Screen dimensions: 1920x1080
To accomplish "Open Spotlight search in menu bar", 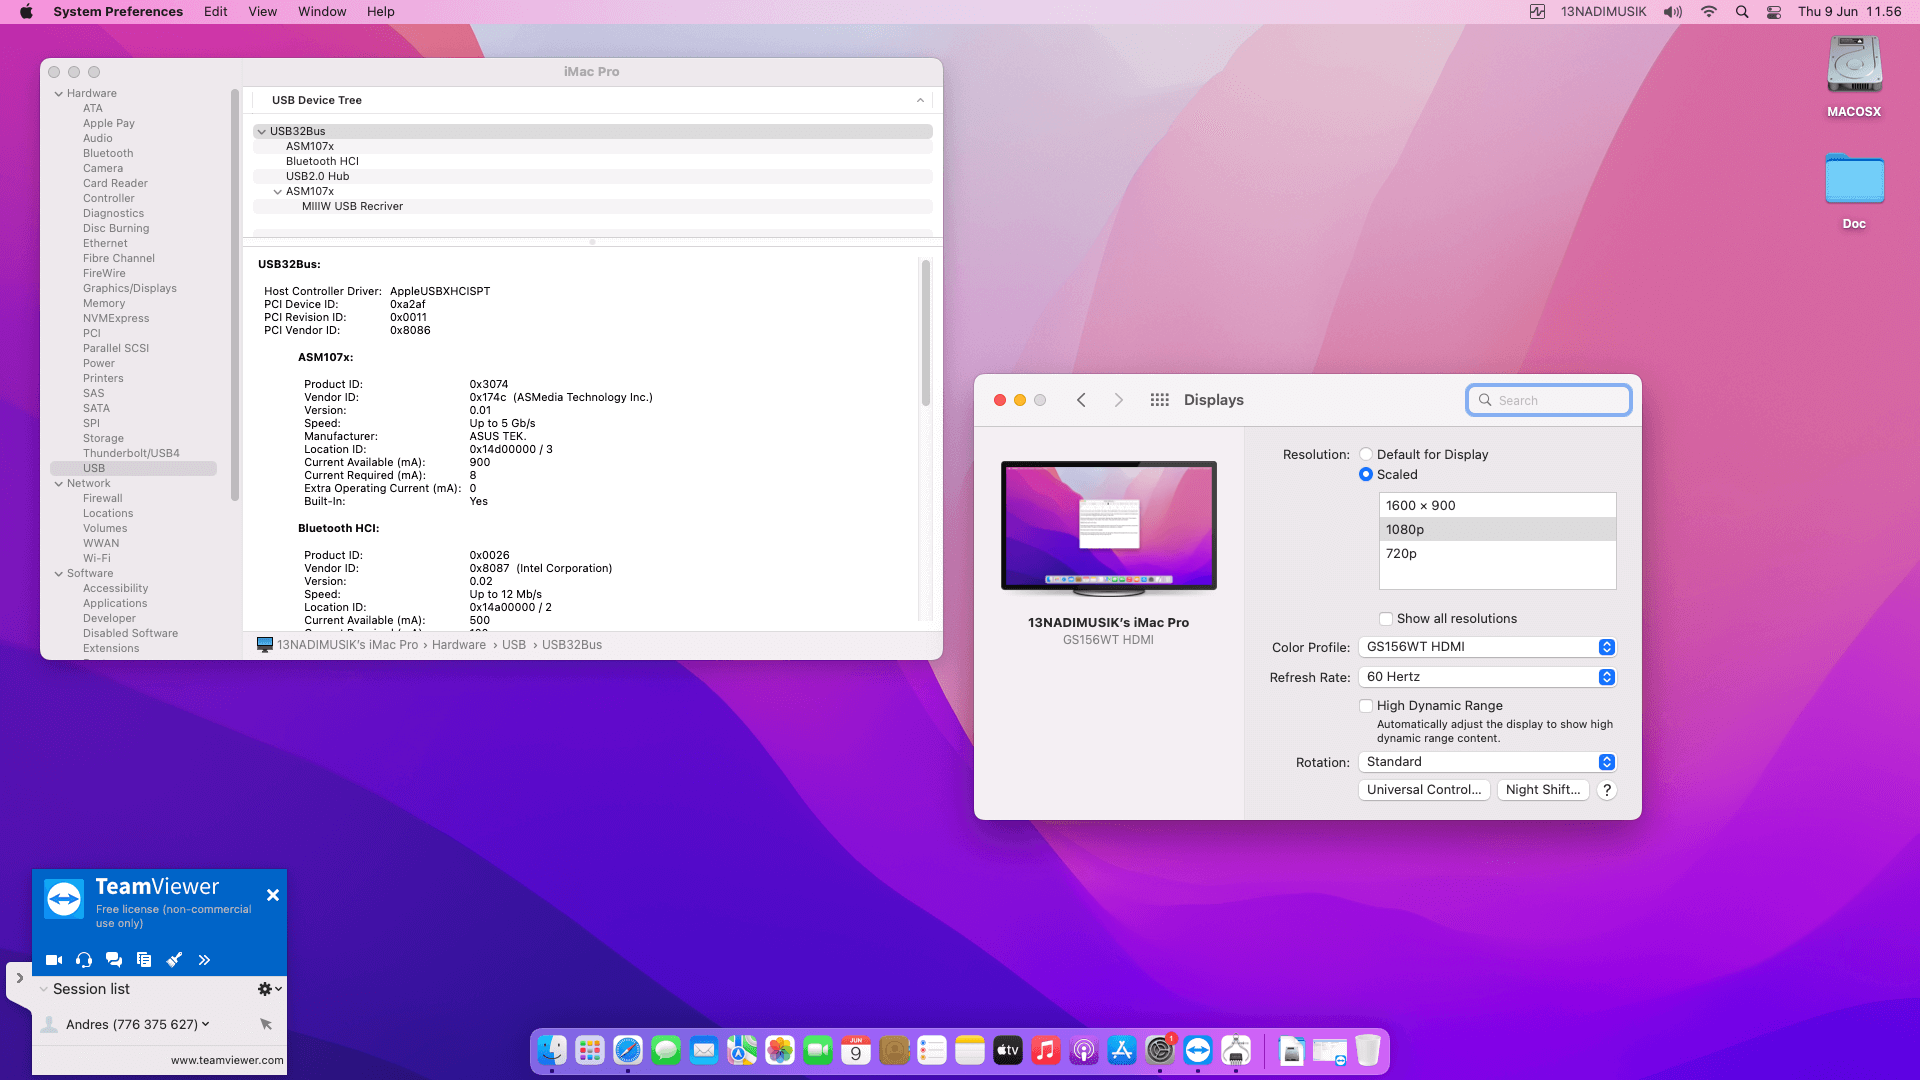I will coord(1742,12).
